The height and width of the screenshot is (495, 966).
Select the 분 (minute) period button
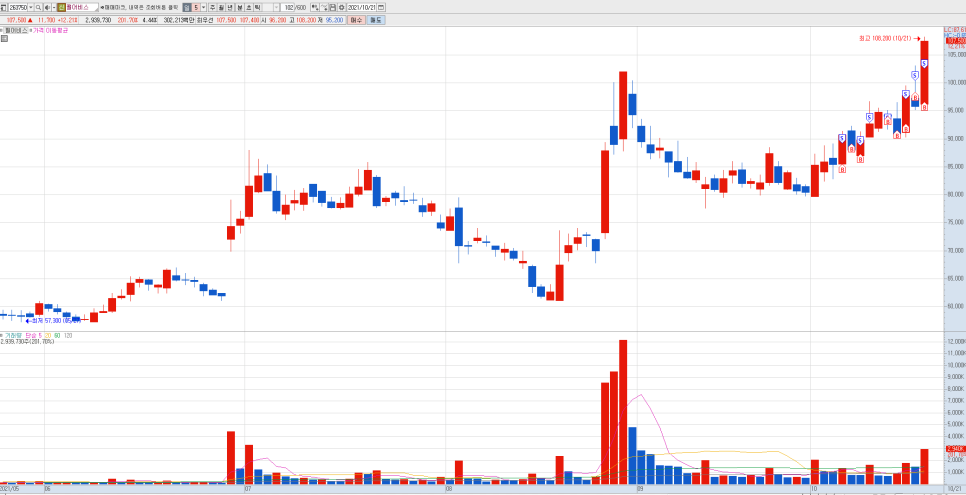point(239,7)
